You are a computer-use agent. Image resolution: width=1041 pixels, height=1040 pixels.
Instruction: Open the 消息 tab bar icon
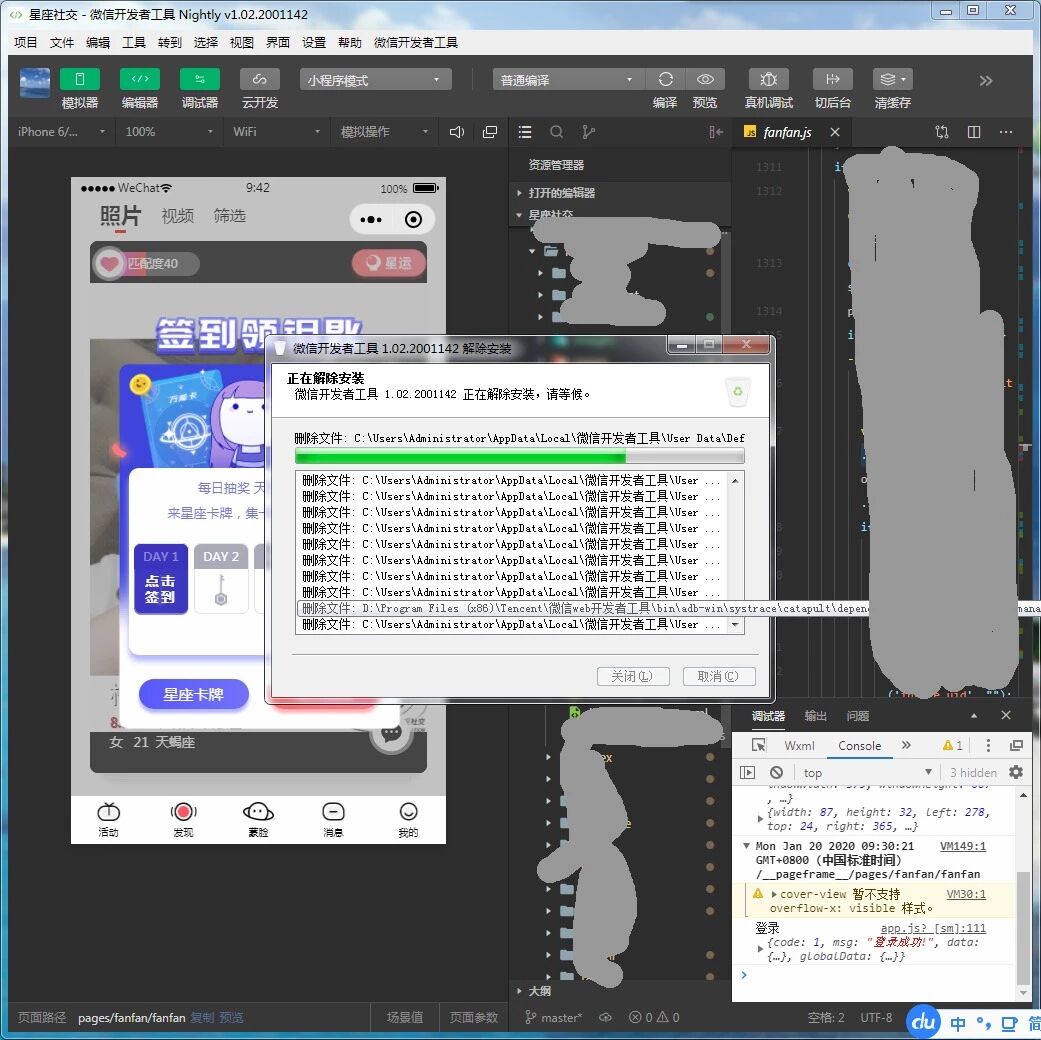(x=333, y=818)
